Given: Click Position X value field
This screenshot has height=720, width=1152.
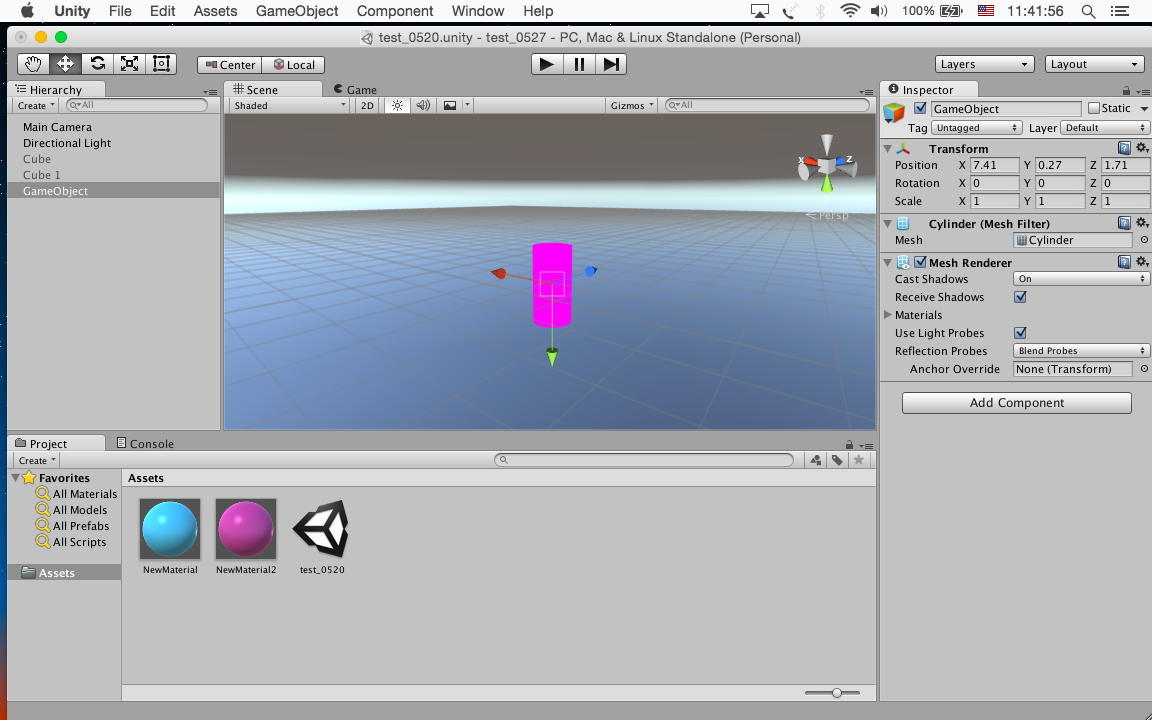Looking at the screenshot, I should click(995, 165).
